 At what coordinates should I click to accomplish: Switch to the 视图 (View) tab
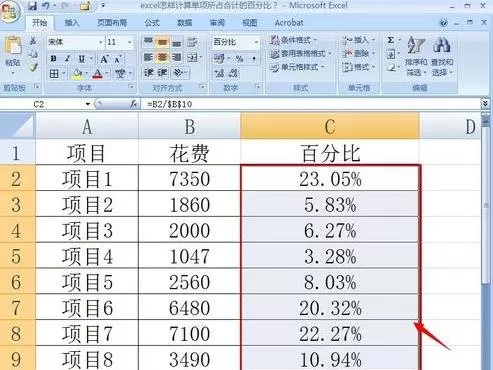tap(250, 23)
